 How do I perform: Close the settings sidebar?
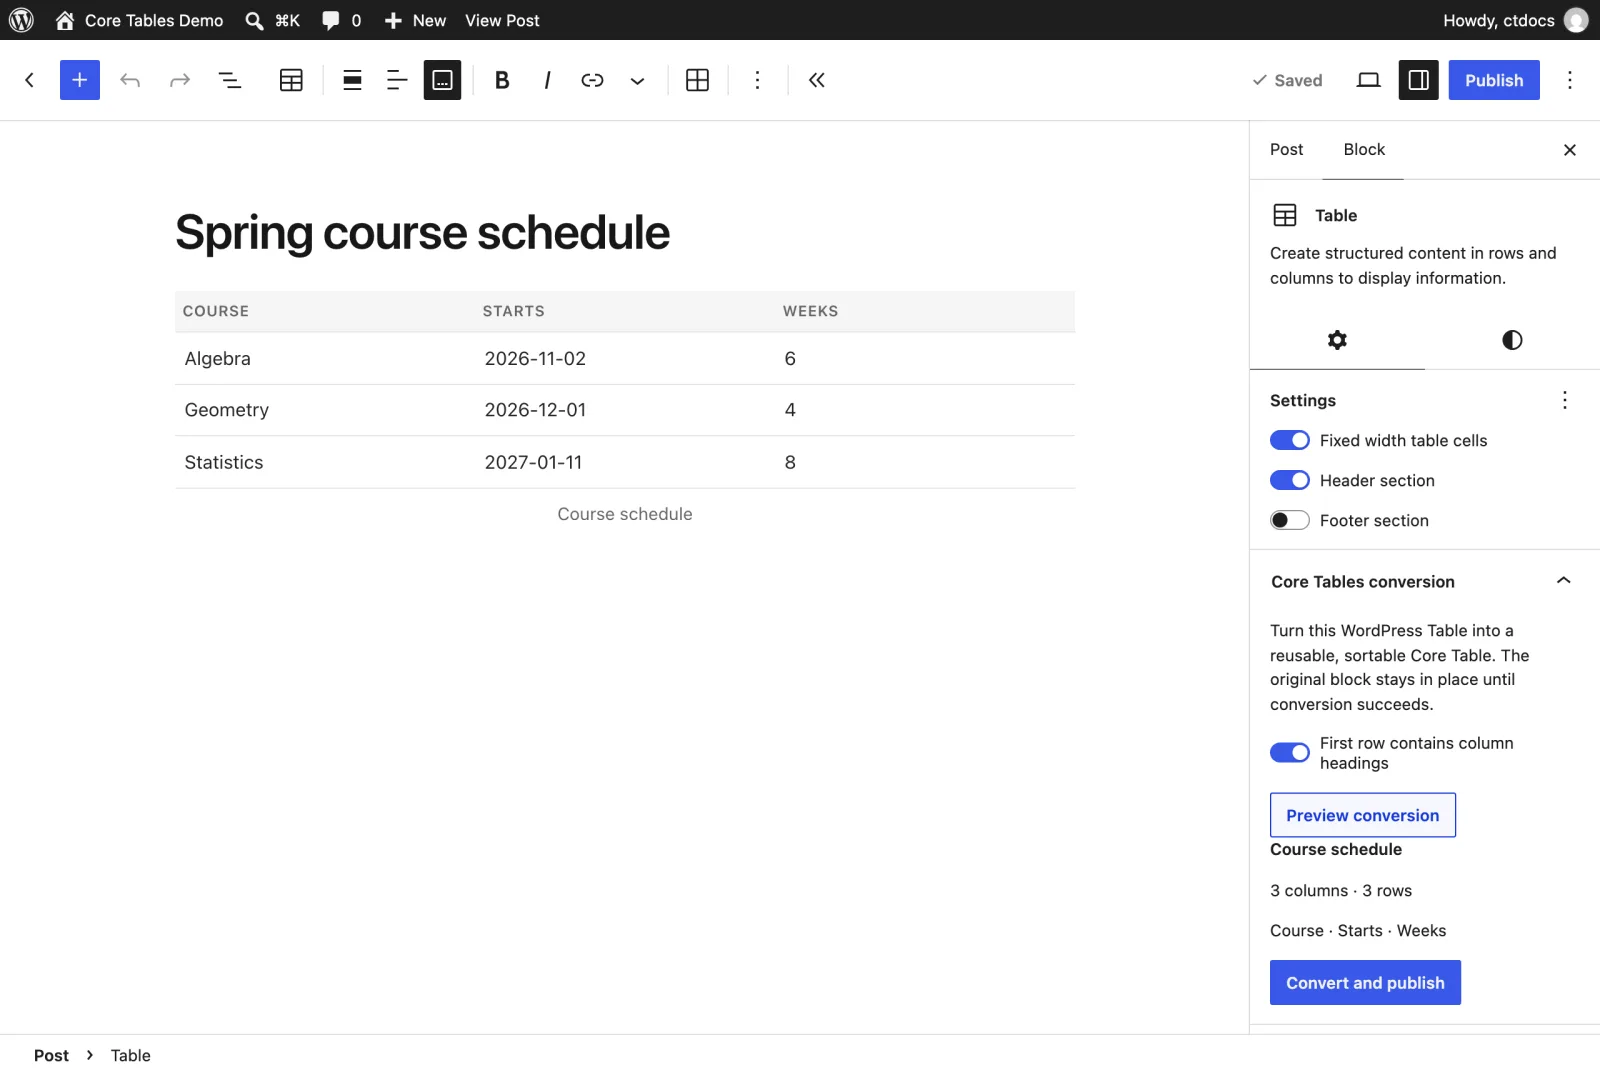pos(1569,150)
